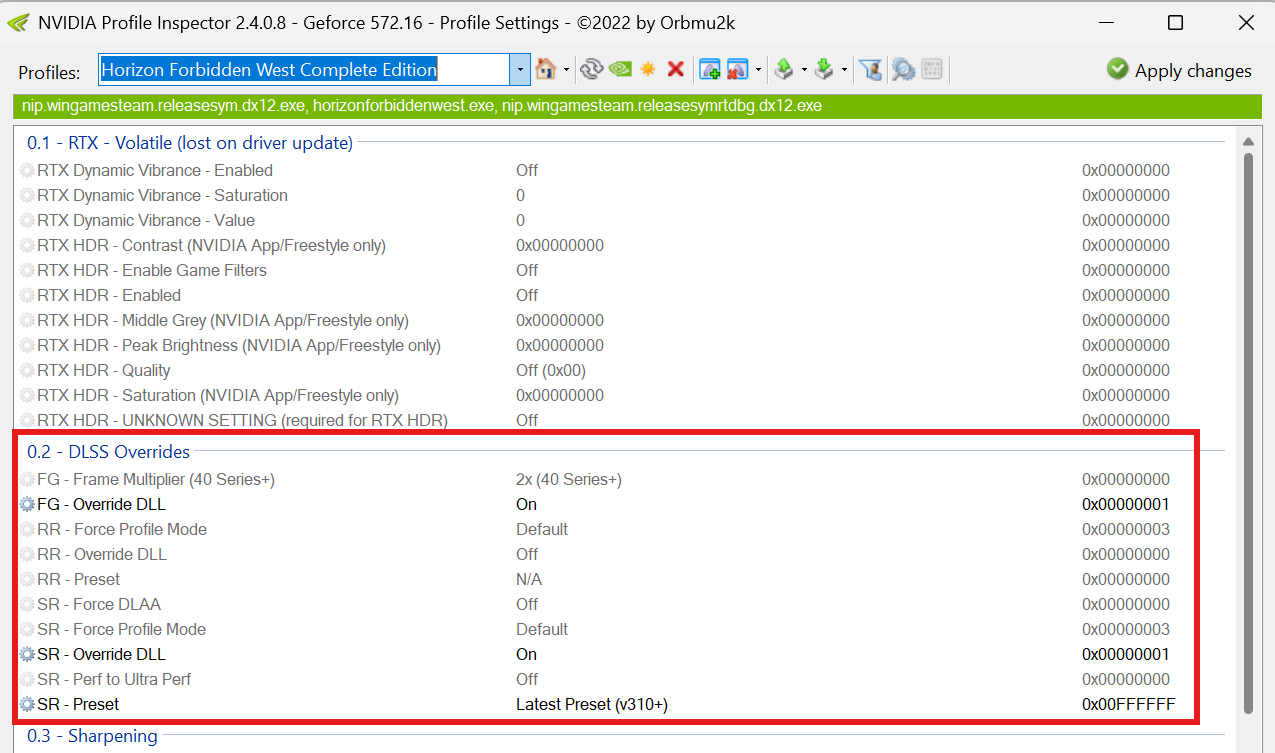Click the scrollbar up arrow of settings list
This screenshot has width=1275, height=753.
[1247, 140]
